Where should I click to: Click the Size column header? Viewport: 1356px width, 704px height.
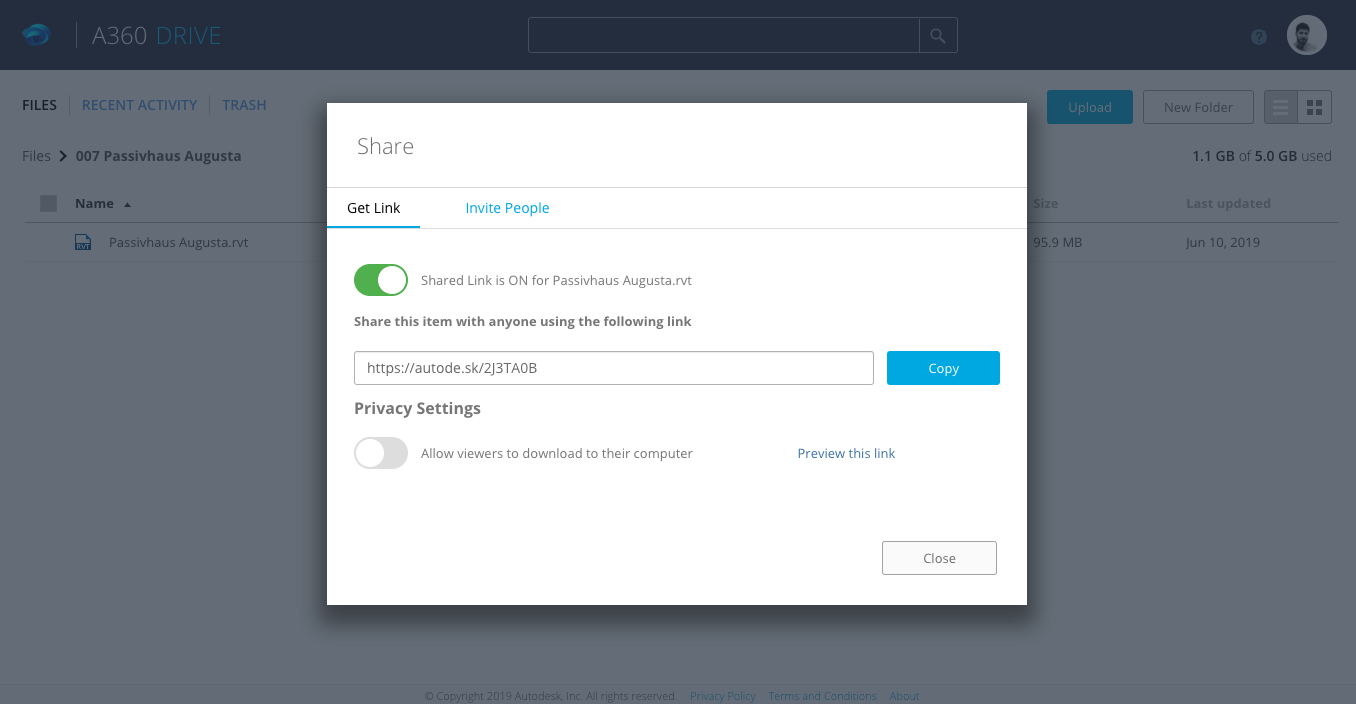click(1045, 203)
